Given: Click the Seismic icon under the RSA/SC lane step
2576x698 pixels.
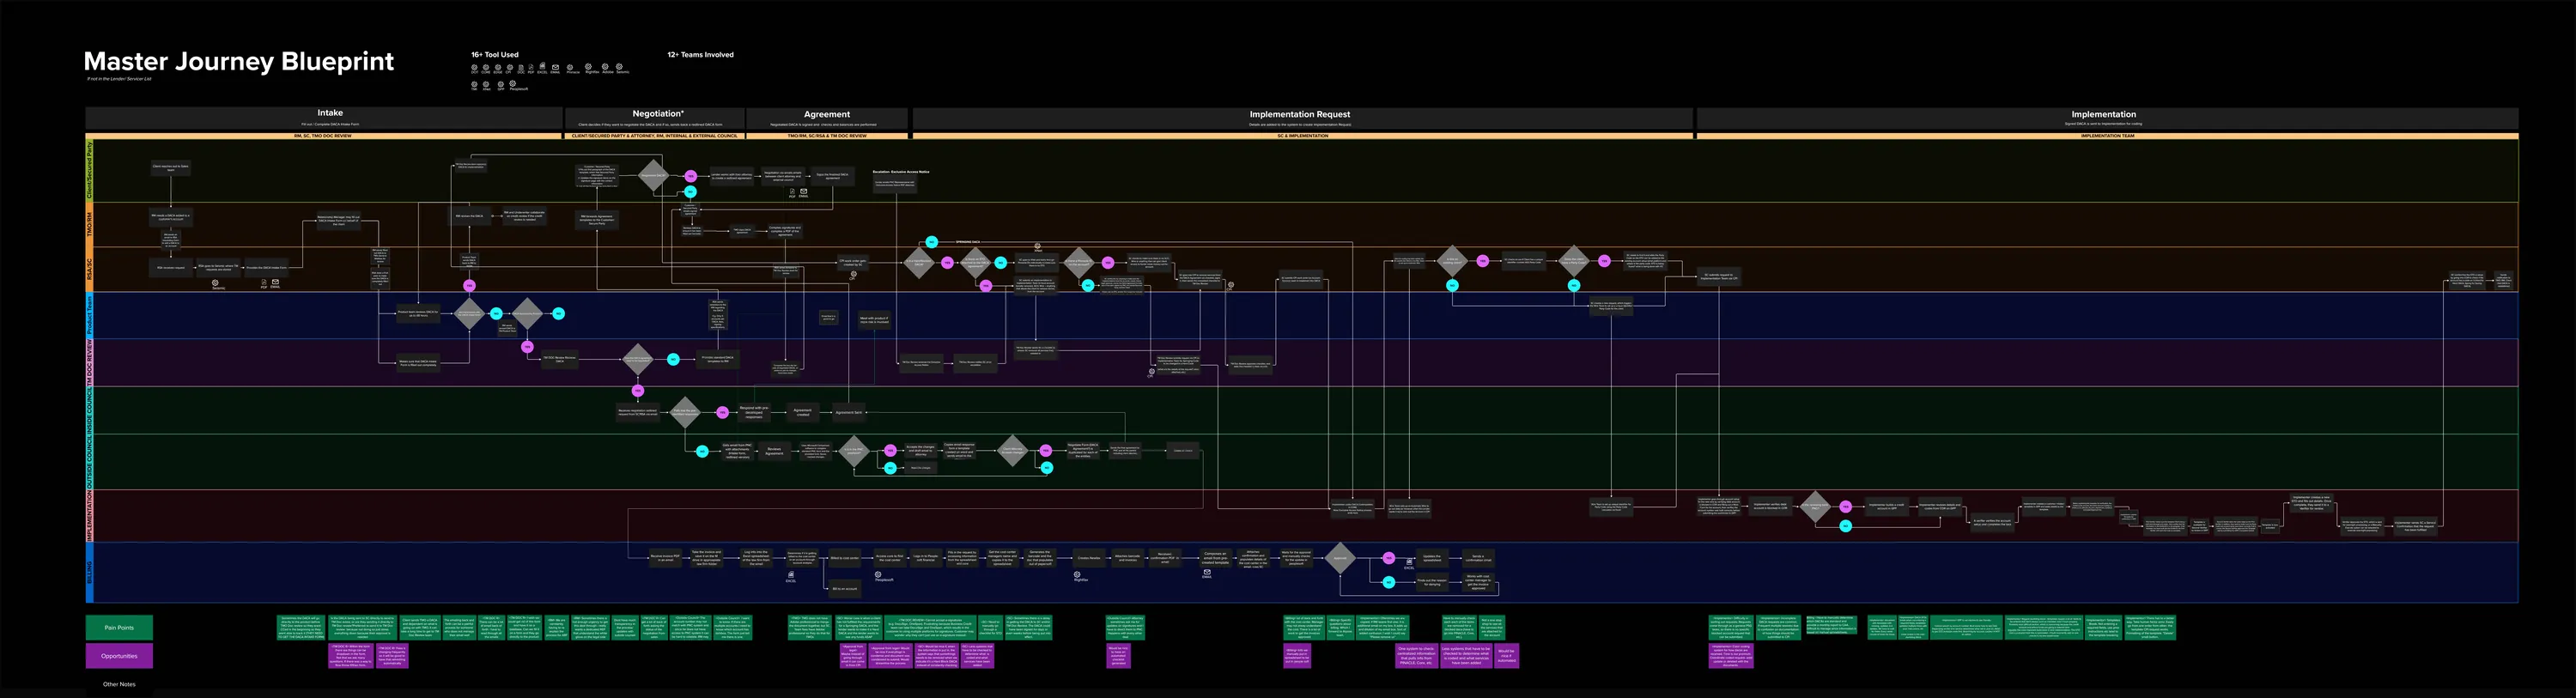Looking at the screenshot, I should tap(216, 283).
